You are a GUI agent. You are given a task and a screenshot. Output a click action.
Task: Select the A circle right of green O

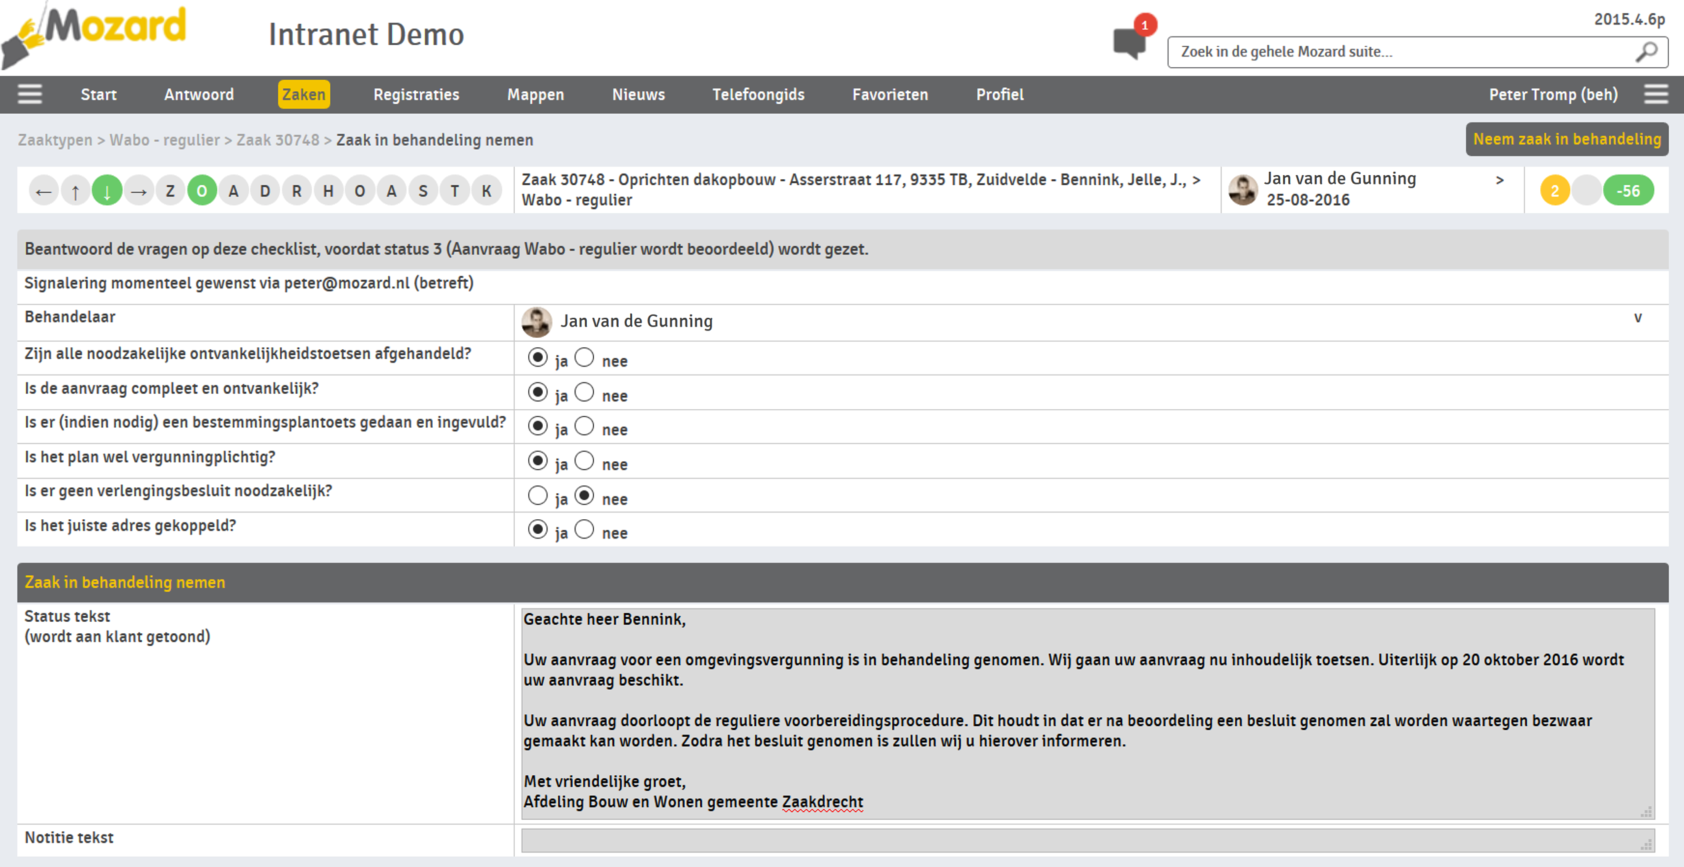click(234, 191)
